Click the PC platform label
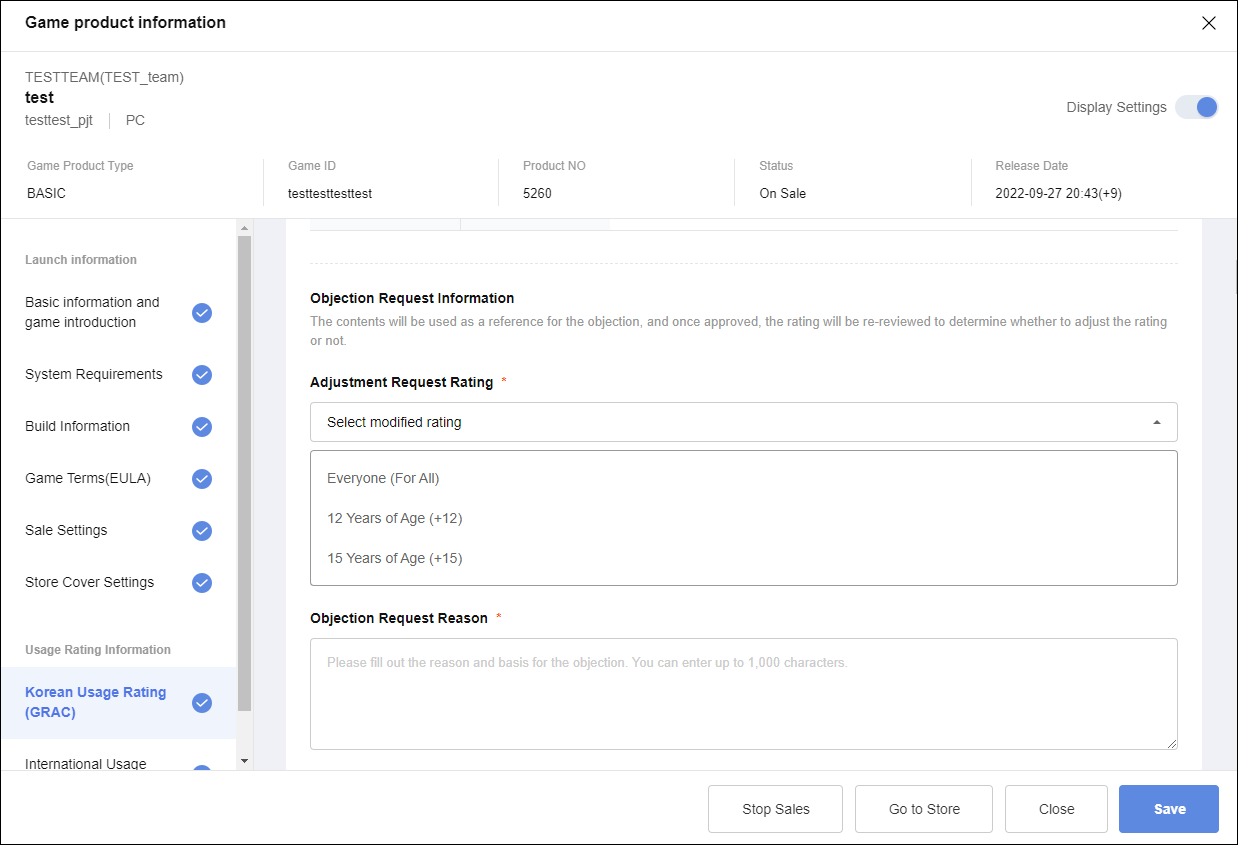 pyautogui.click(x=135, y=120)
